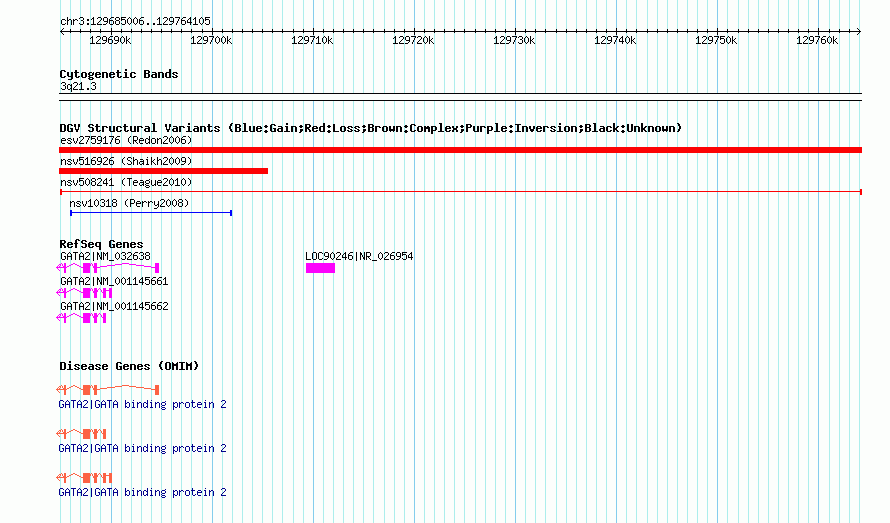Click the 129760k ruler tick label
This screenshot has width=890, height=523.
coord(817,40)
